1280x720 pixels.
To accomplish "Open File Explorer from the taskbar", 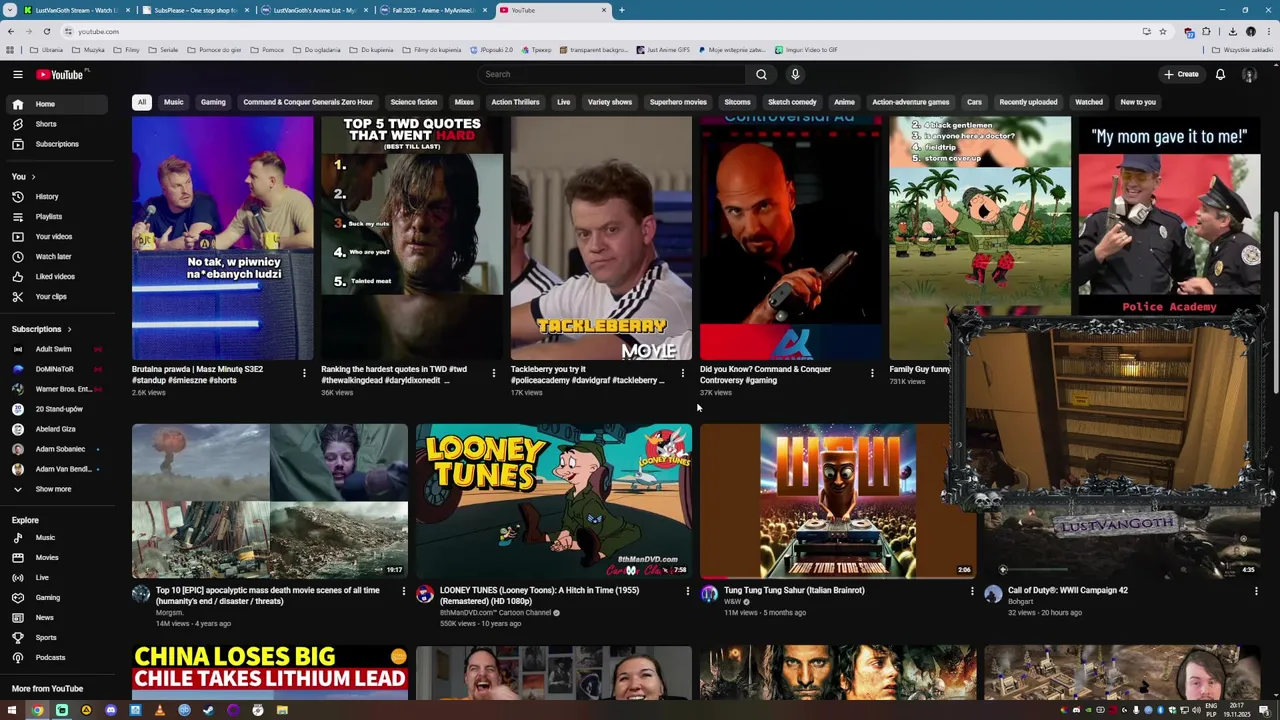I will (282, 710).
